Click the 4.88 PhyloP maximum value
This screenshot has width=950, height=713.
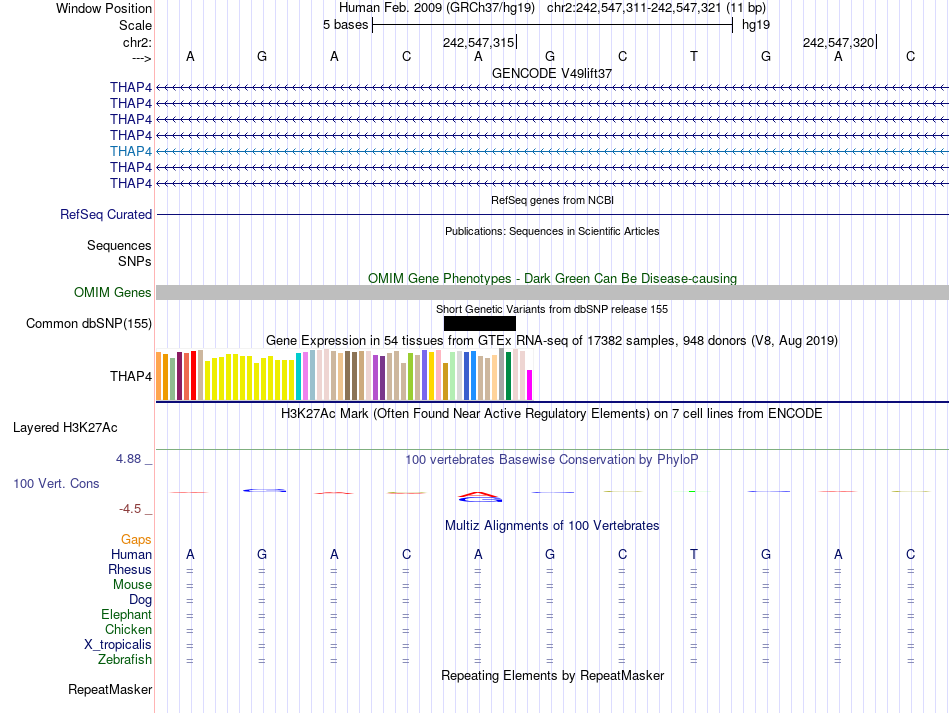(x=128, y=459)
